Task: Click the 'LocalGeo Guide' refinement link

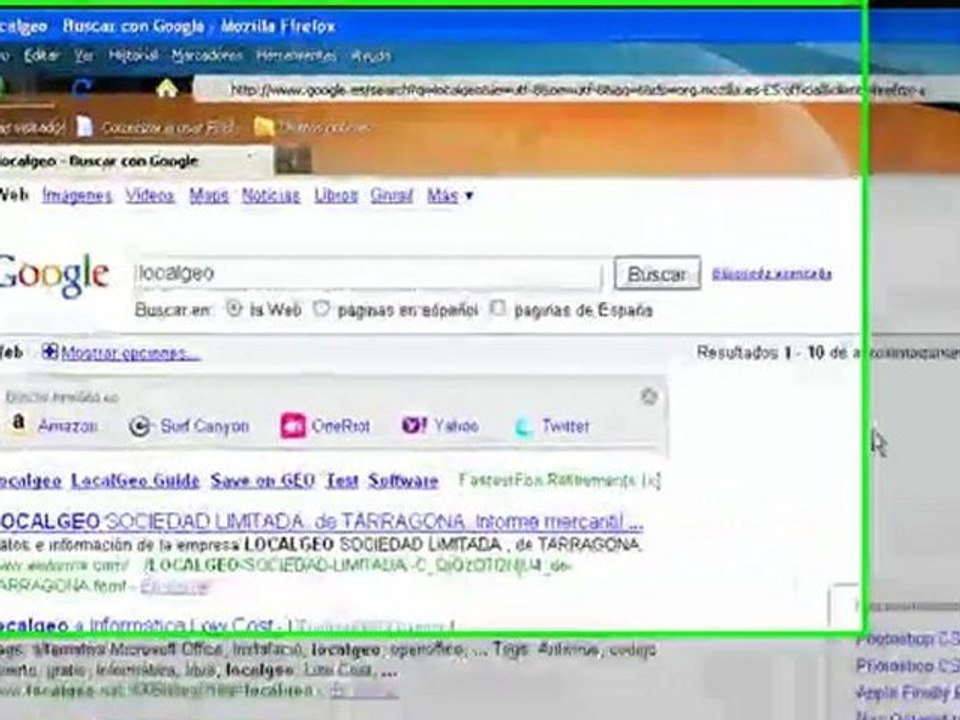Action: click(135, 481)
